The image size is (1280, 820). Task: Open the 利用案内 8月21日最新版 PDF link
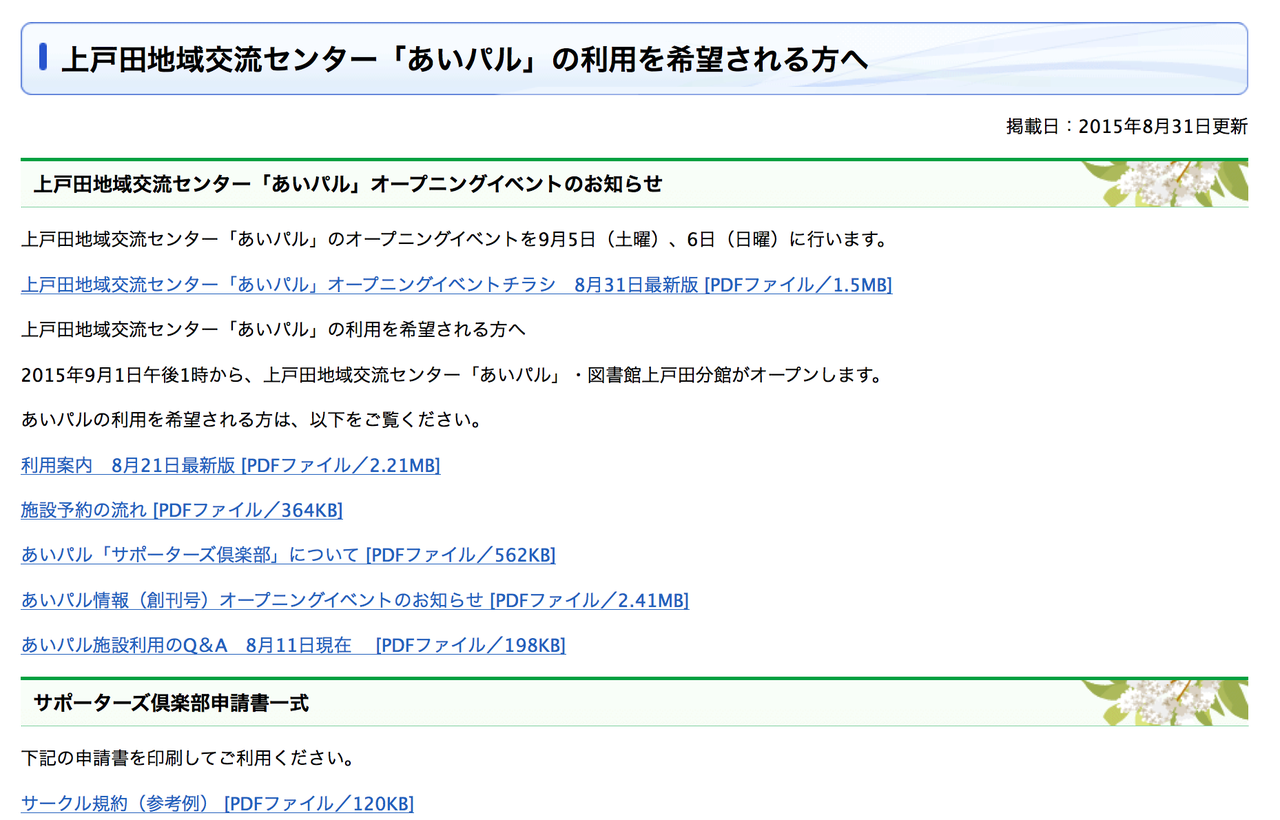(x=231, y=465)
